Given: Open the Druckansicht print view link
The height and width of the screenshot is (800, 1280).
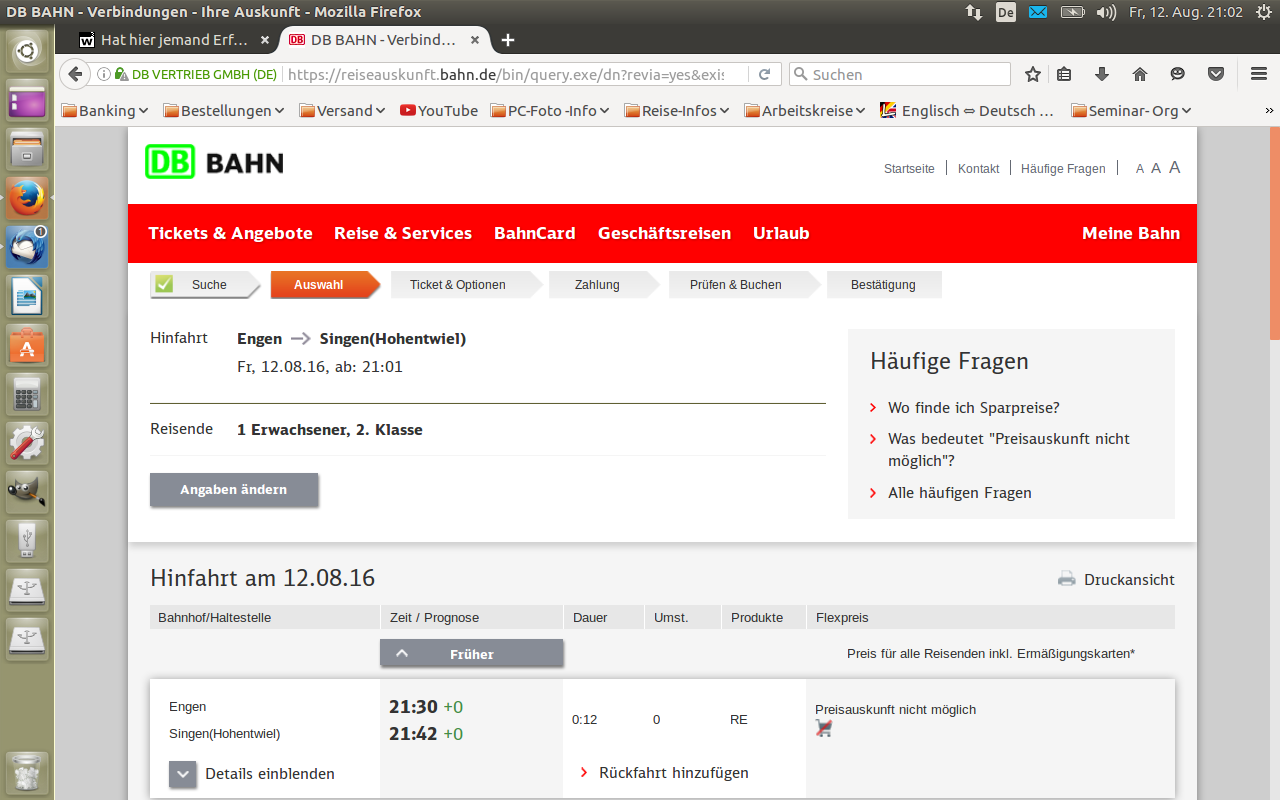Looking at the screenshot, I should pyautogui.click(x=1129, y=580).
